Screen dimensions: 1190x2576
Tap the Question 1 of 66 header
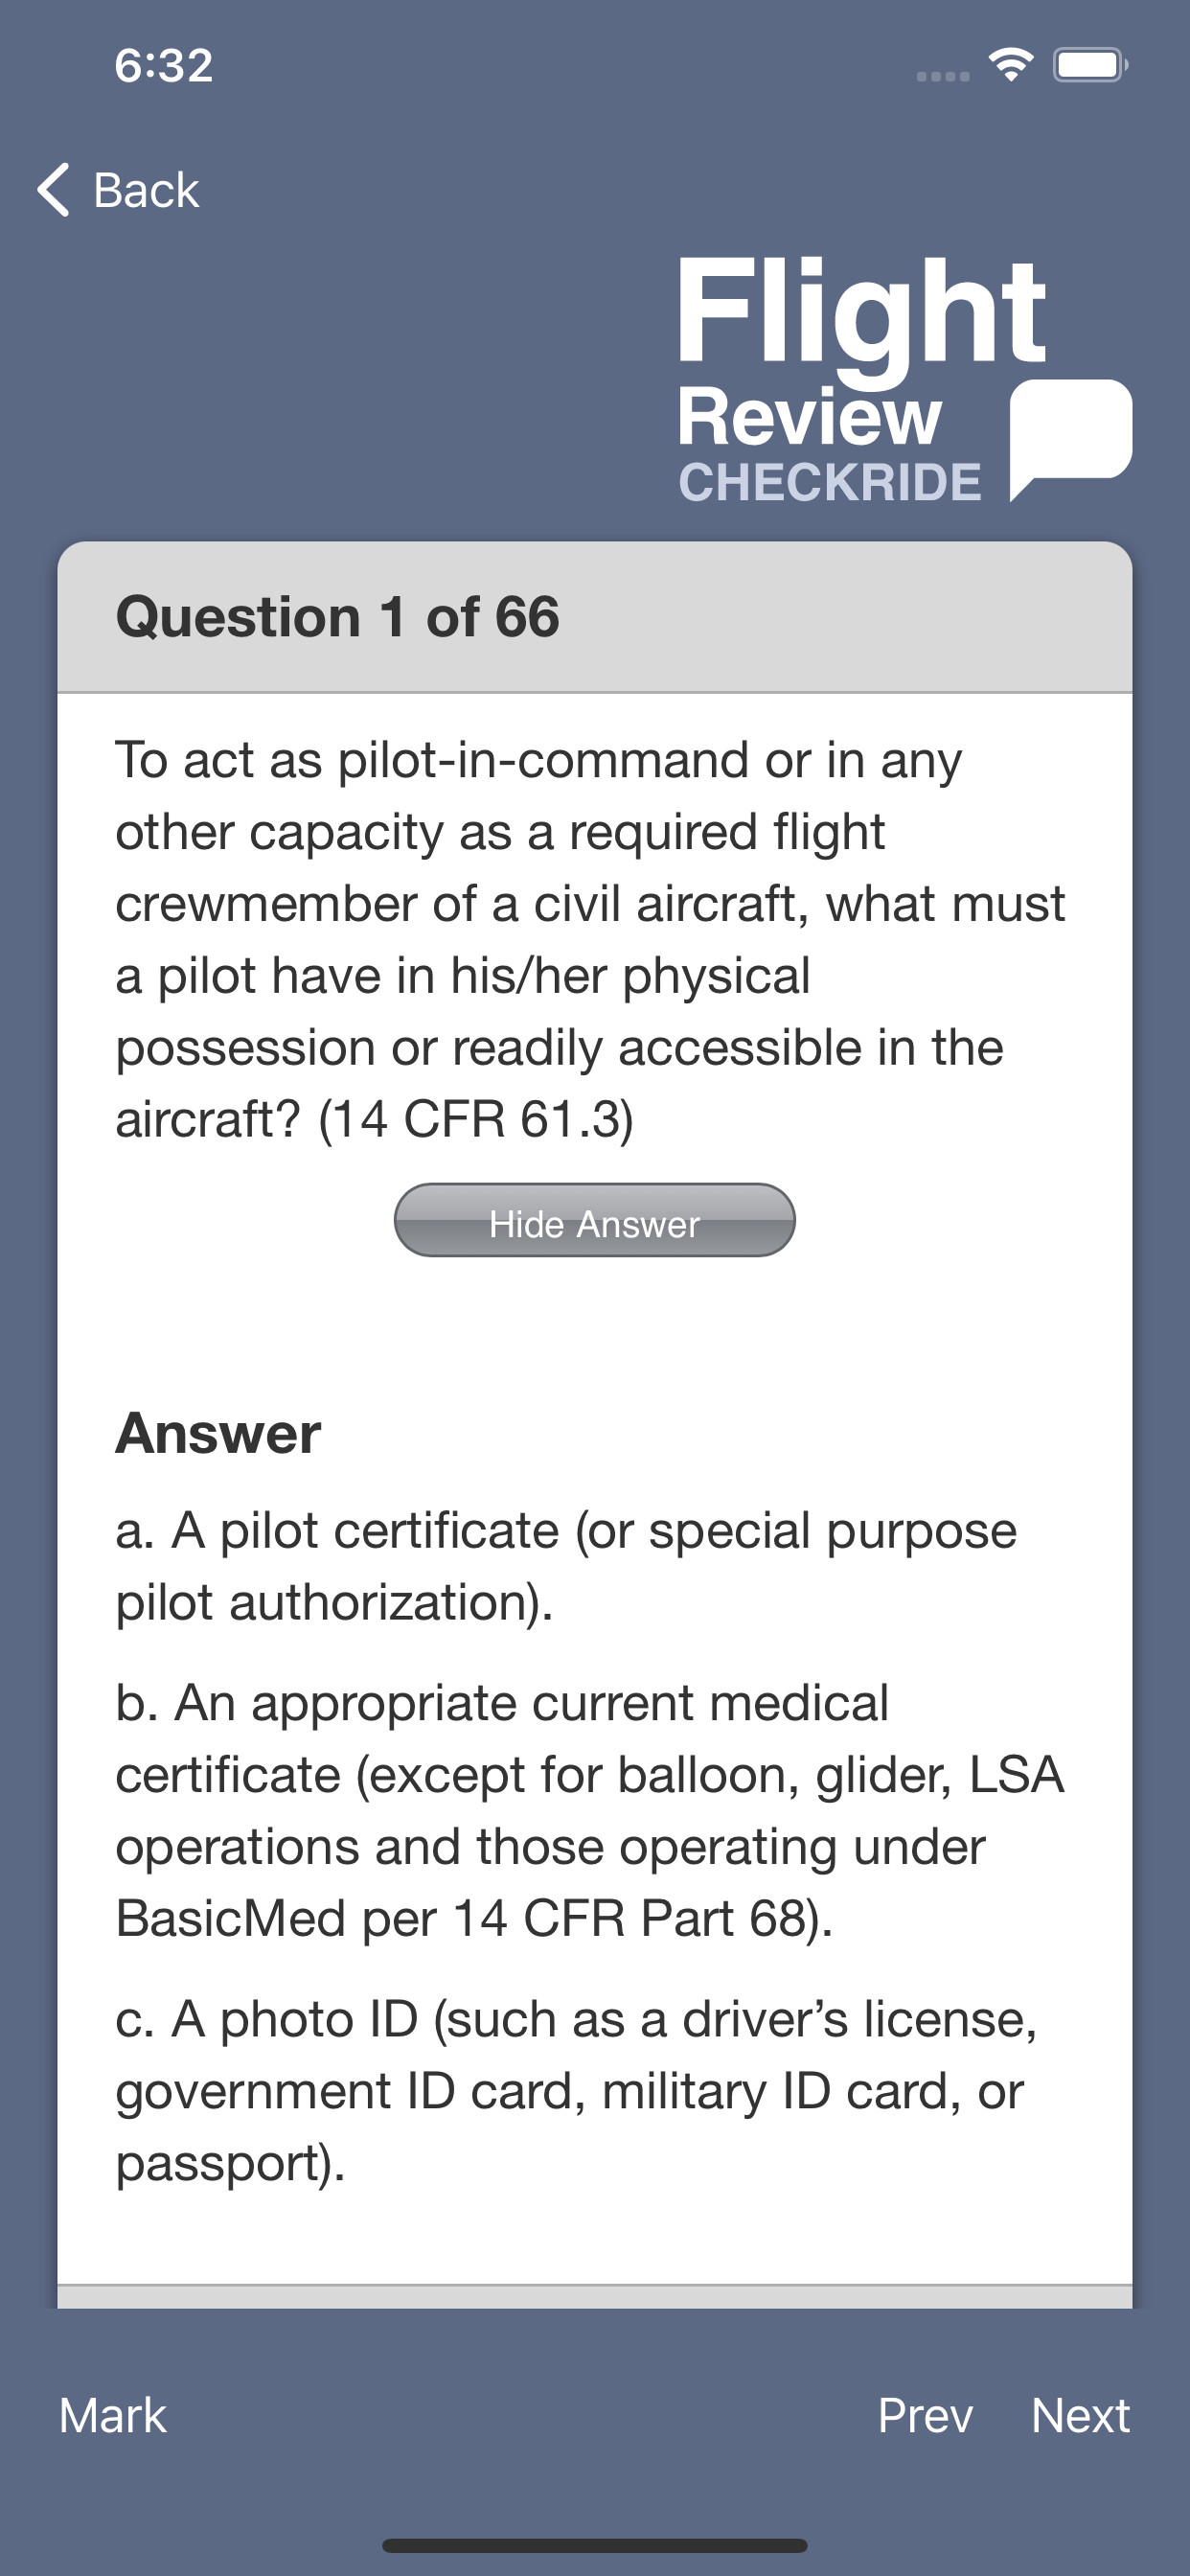pos(338,616)
